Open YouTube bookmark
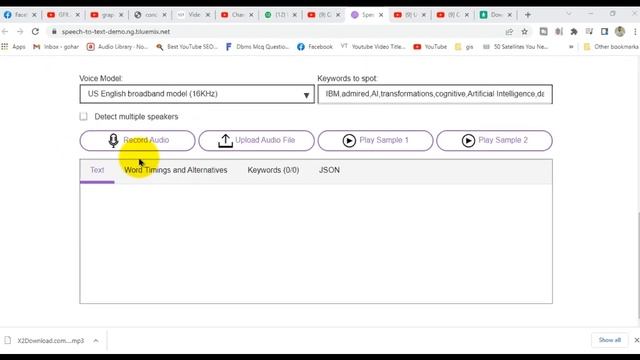Image resolution: width=640 pixels, height=360 pixels. 430,47
